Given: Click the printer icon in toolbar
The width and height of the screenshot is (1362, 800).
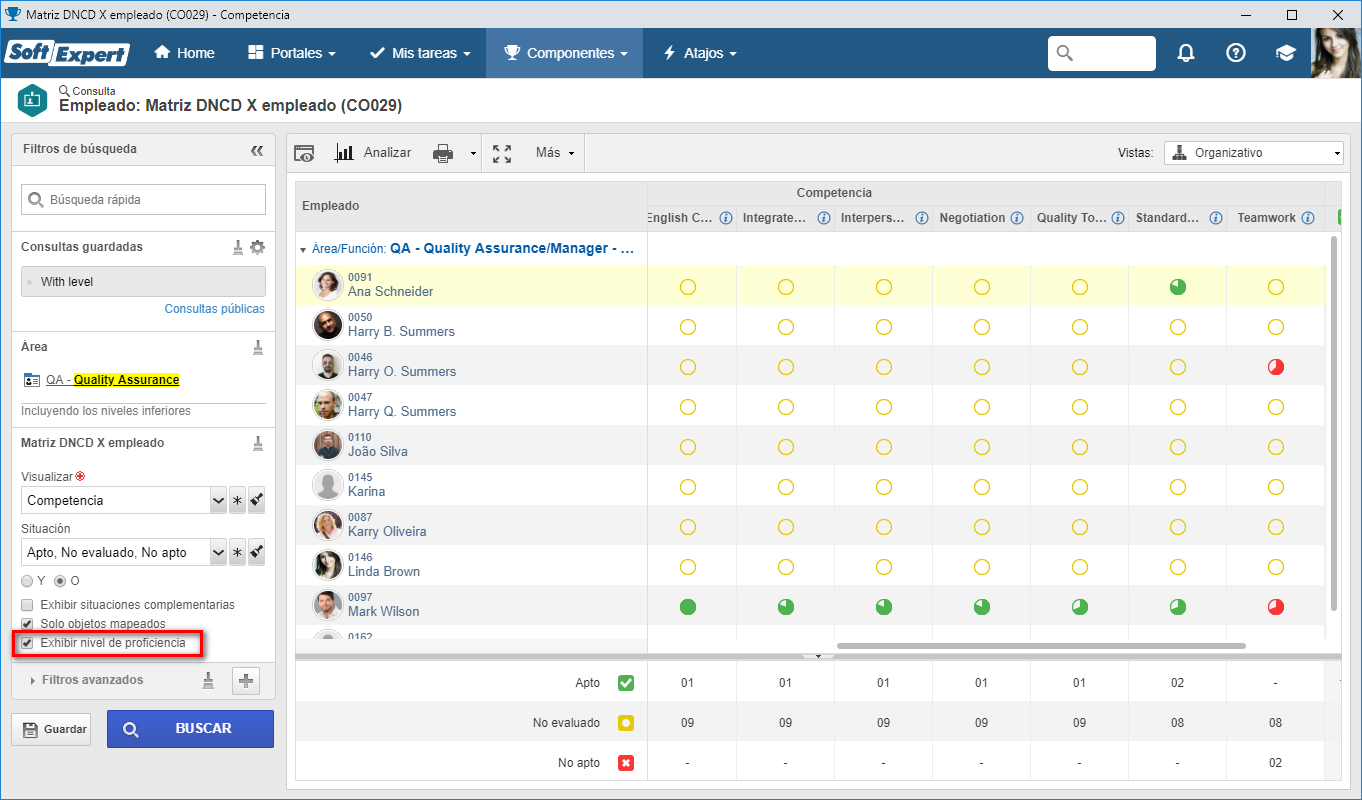Looking at the screenshot, I should pos(443,153).
